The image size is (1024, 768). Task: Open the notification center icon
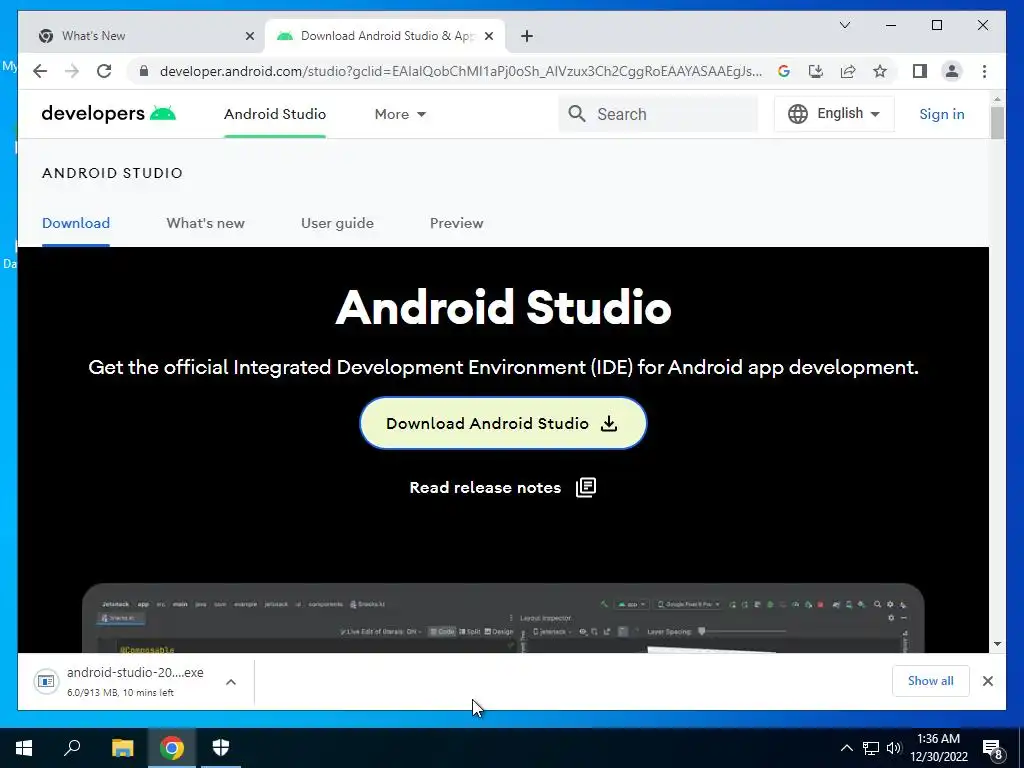pyautogui.click(x=992, y=749)
